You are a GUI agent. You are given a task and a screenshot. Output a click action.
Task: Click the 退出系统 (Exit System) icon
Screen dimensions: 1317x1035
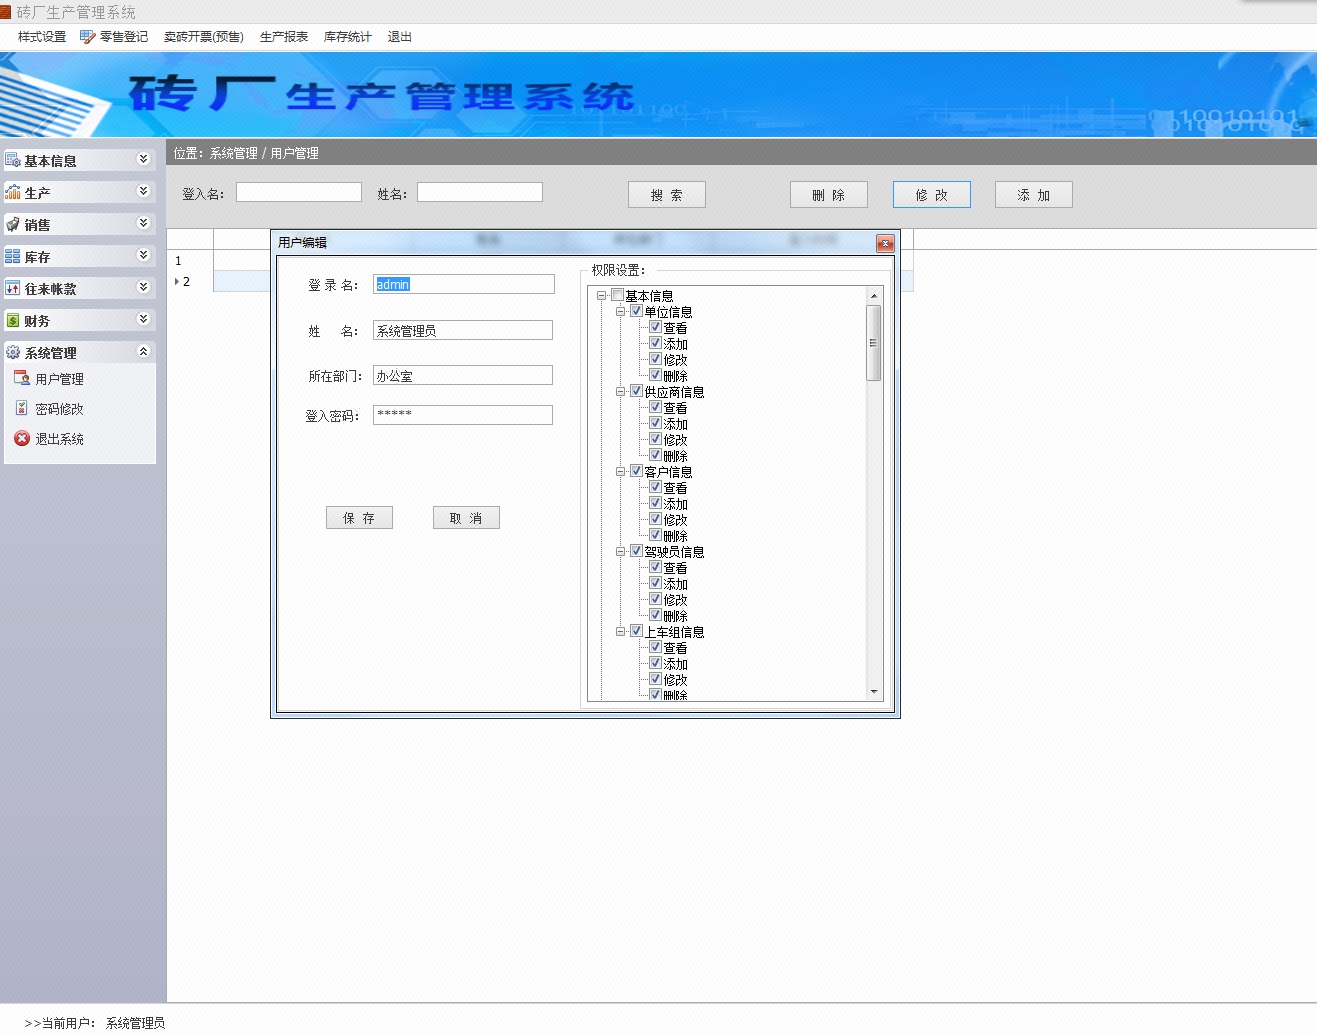pos(22,438)
